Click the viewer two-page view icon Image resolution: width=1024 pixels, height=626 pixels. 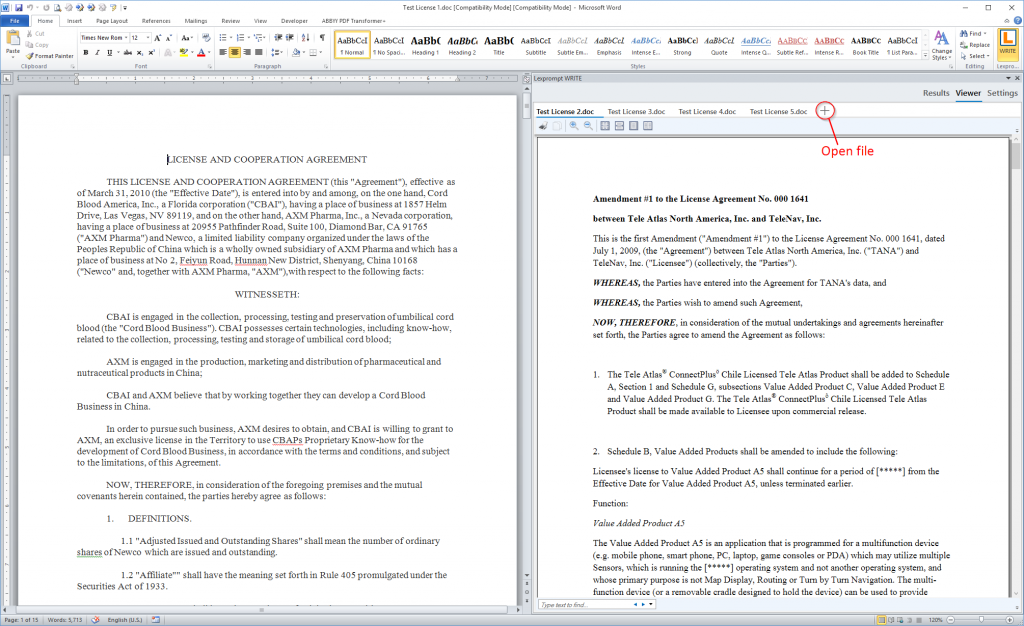(x=648, y=126)
